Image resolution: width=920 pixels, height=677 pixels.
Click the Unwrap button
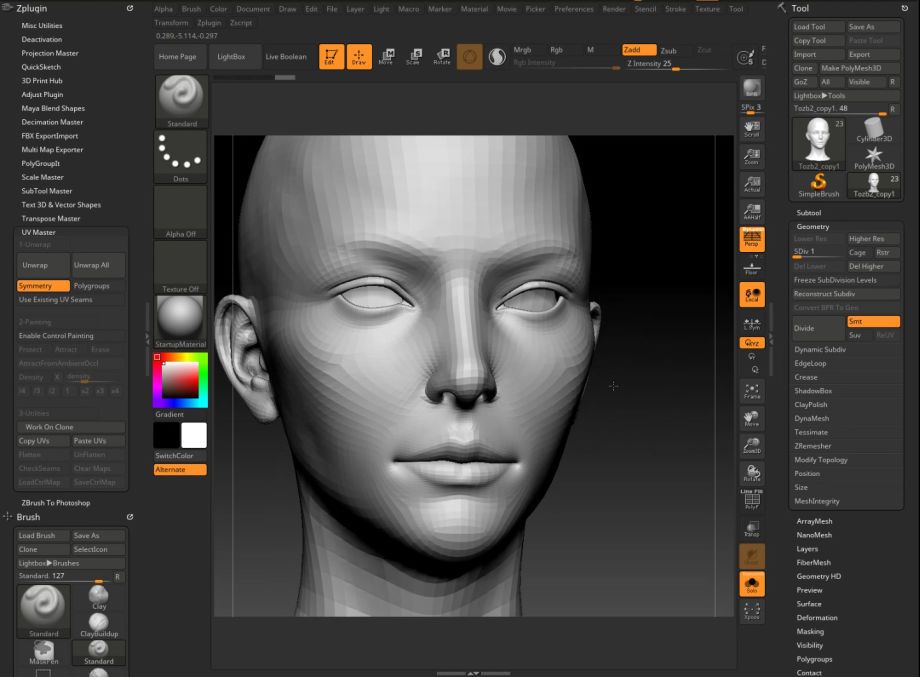[43, 266]
